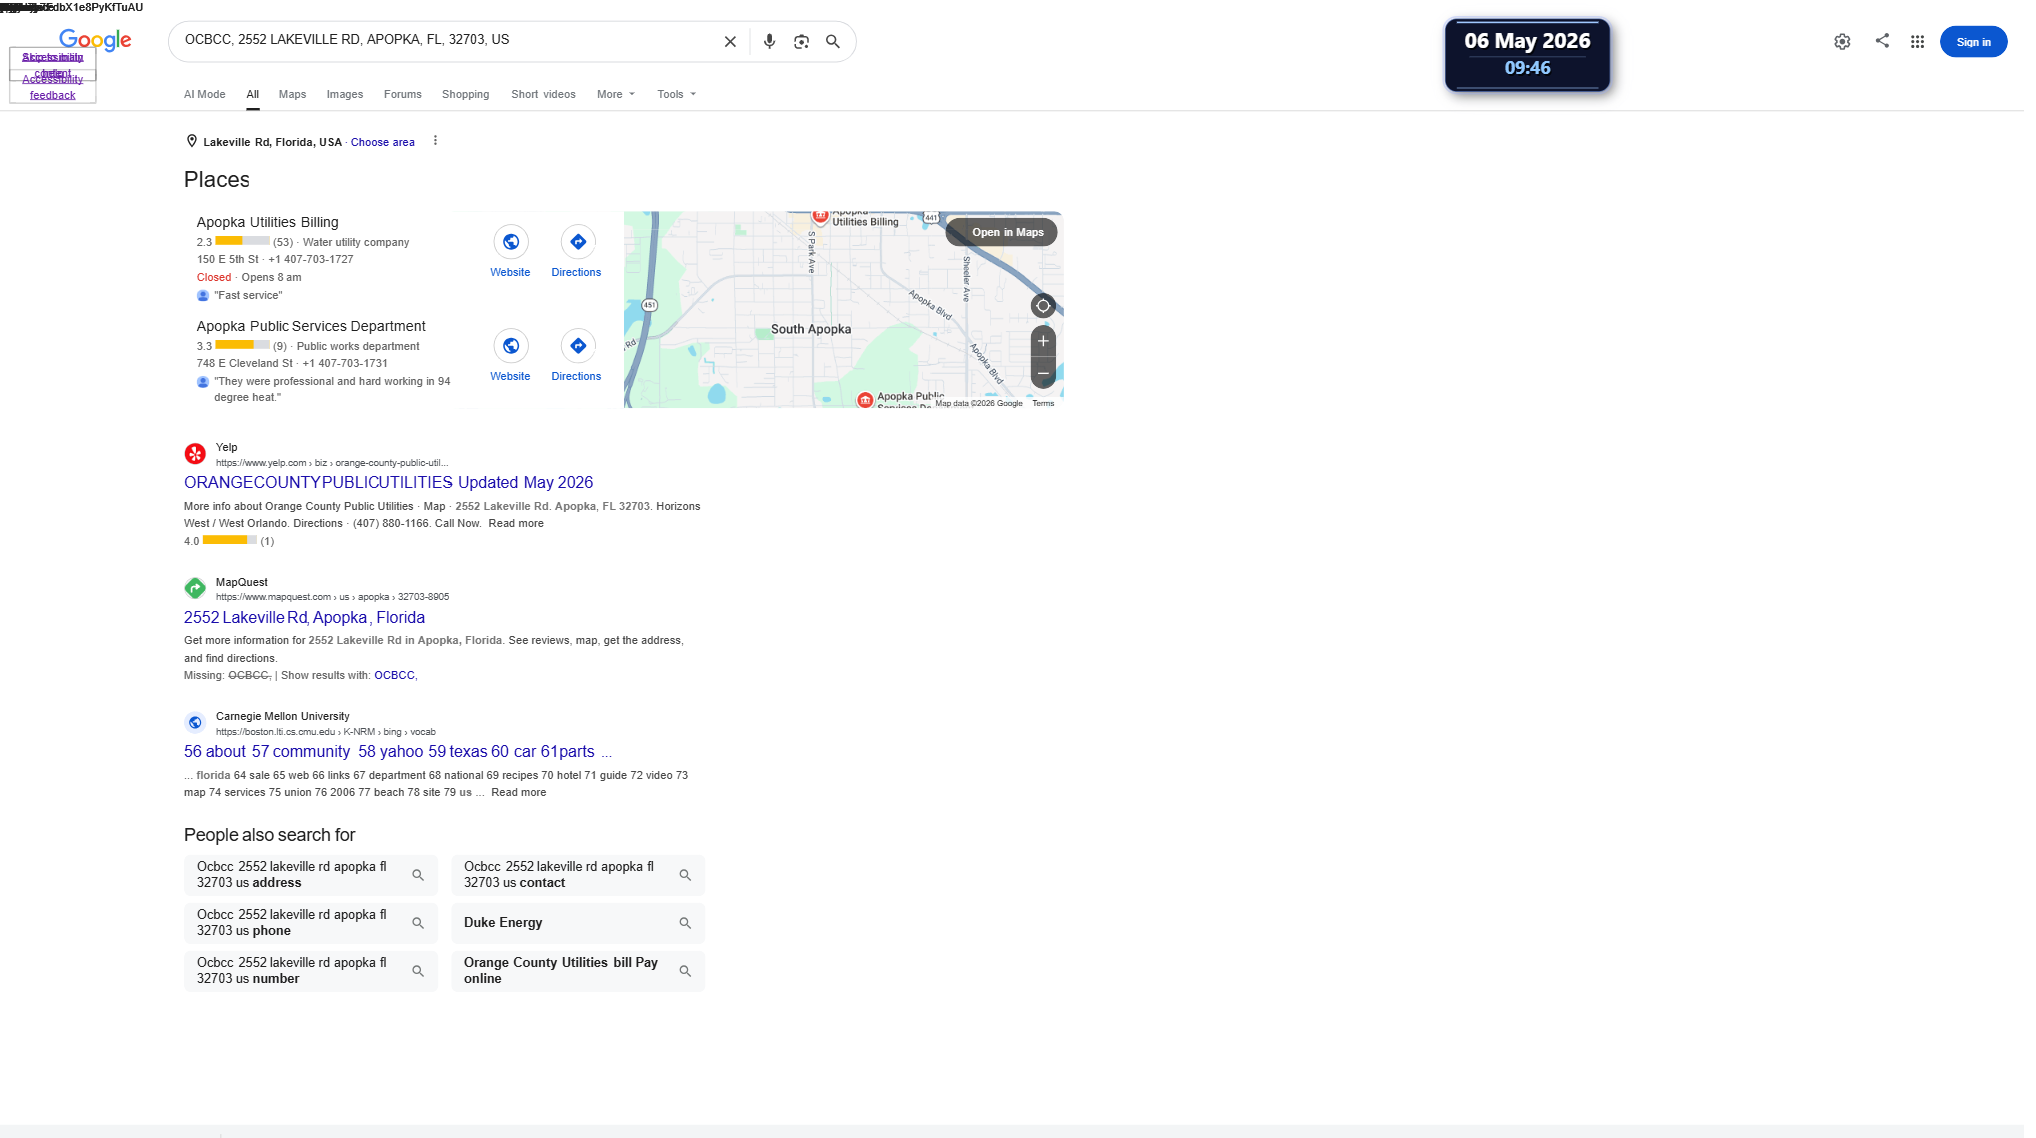Get Directions icon for Apopka Public Services Department
The height and width of the screenshot is (1138, 2036).
click(x=578, y=346)
